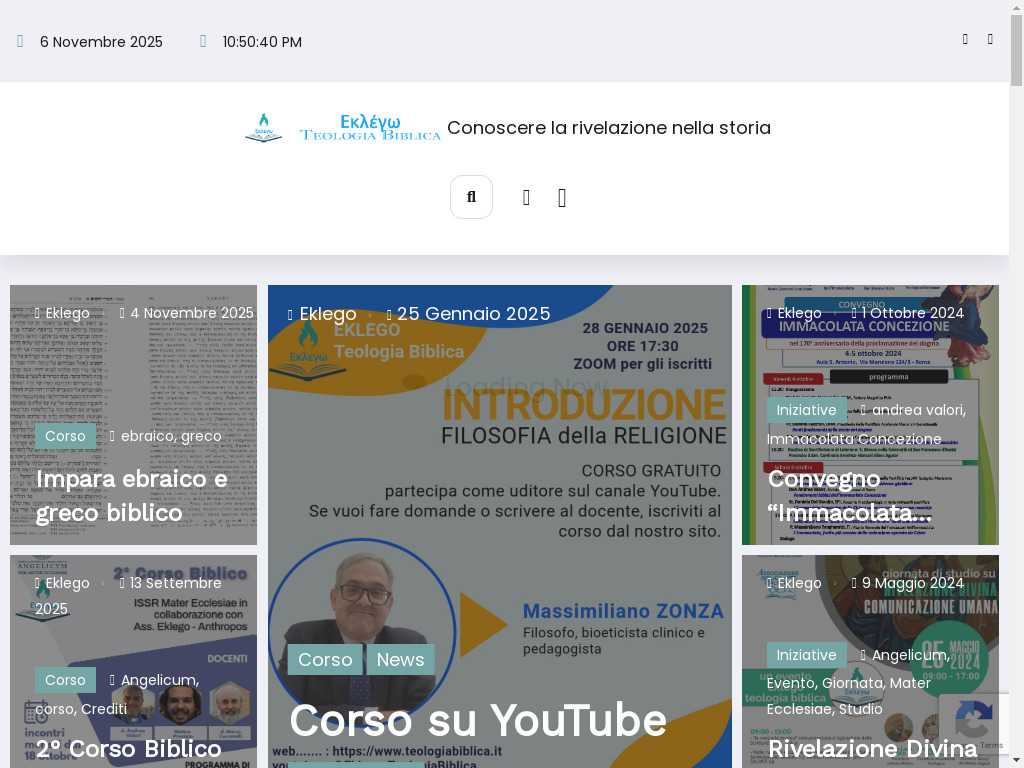The height and width of the screenshot is (768, 1024).
Task: Open the 'Corso su YouTube' featured post title
Action: pos(477,720)
